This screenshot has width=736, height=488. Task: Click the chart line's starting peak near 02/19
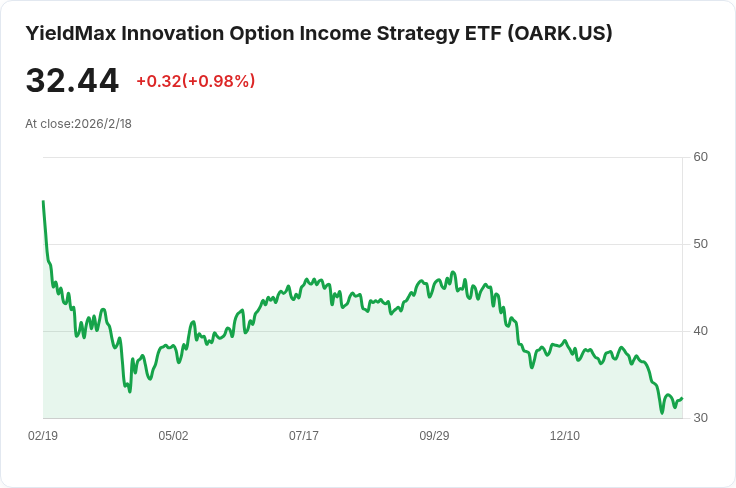(x=43, y=201)
